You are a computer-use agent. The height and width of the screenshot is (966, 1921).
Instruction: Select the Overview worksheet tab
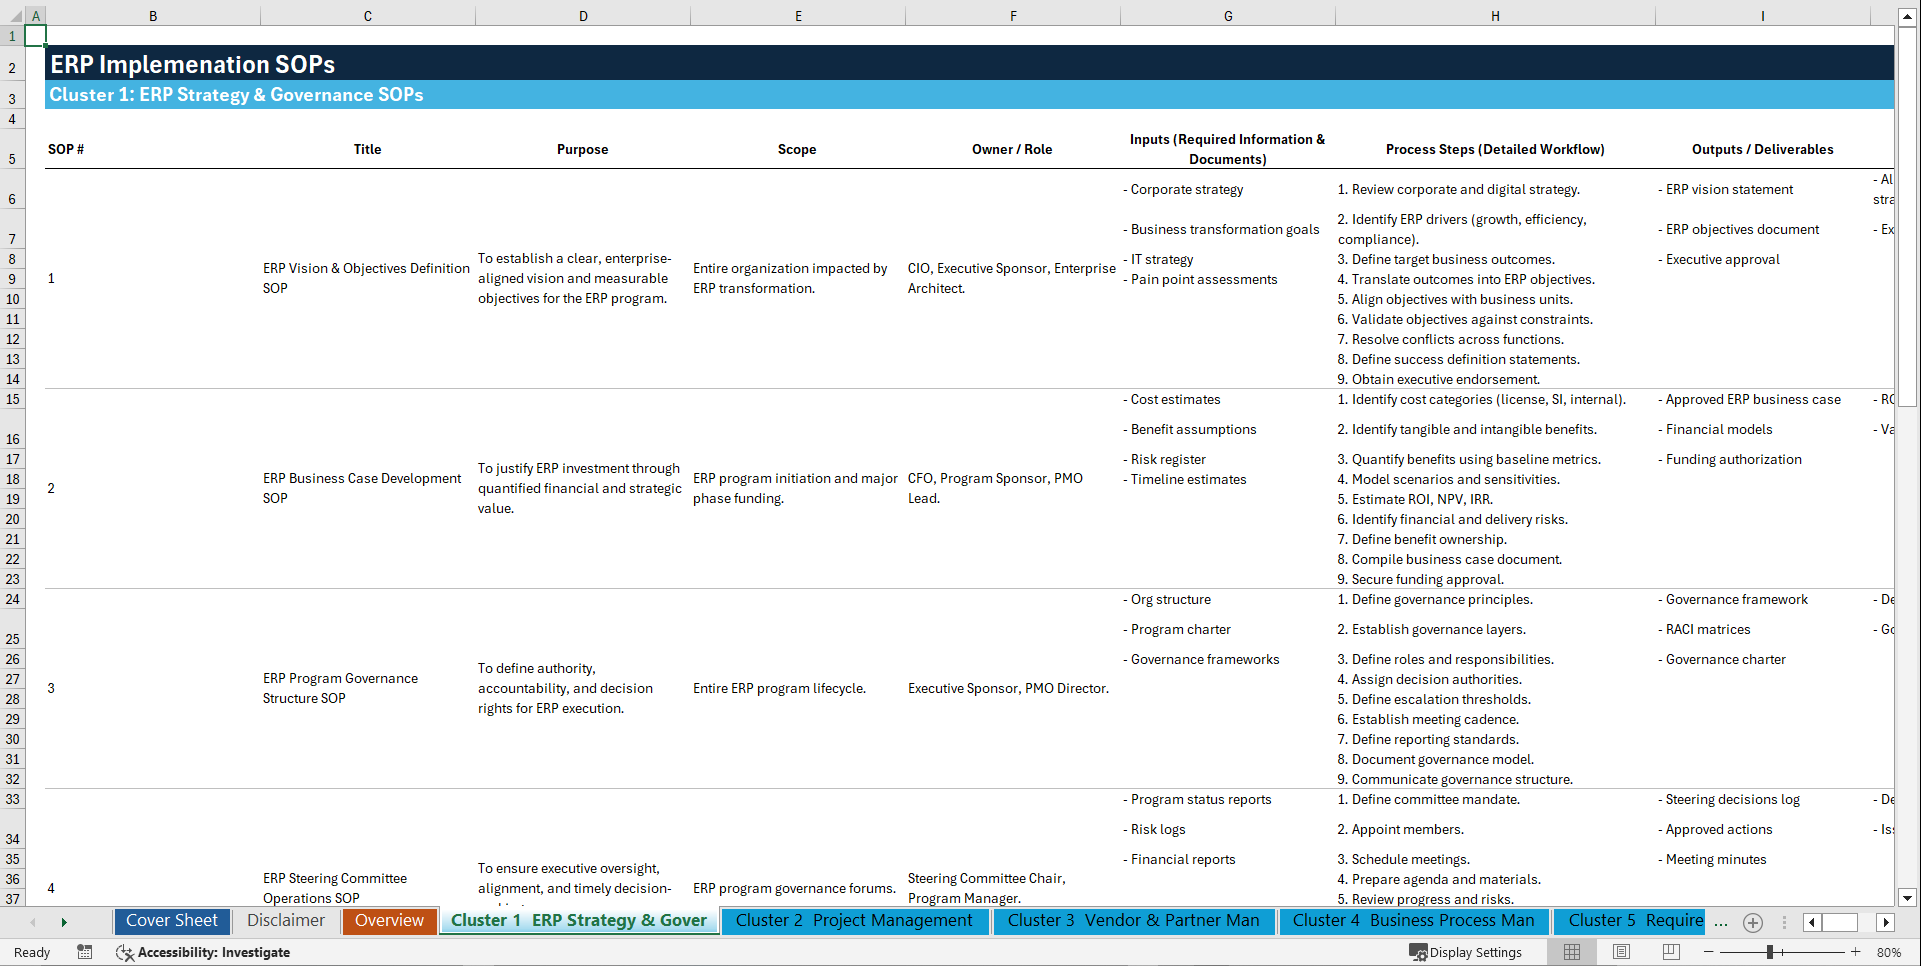389,921
